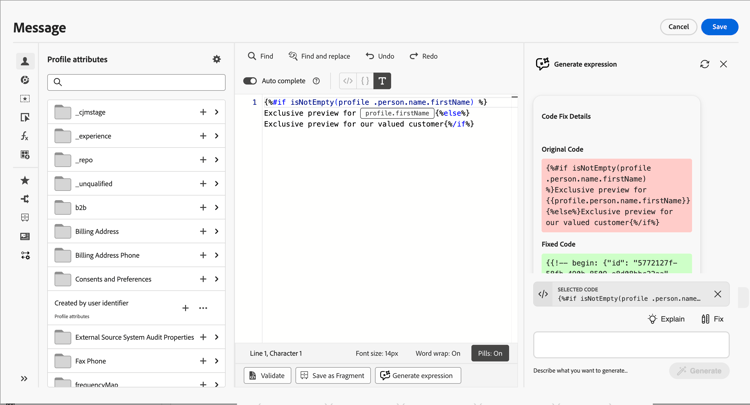Open more options for Created by user identifier
This screenshot has width=750, height=405.
tap(203, 308)
